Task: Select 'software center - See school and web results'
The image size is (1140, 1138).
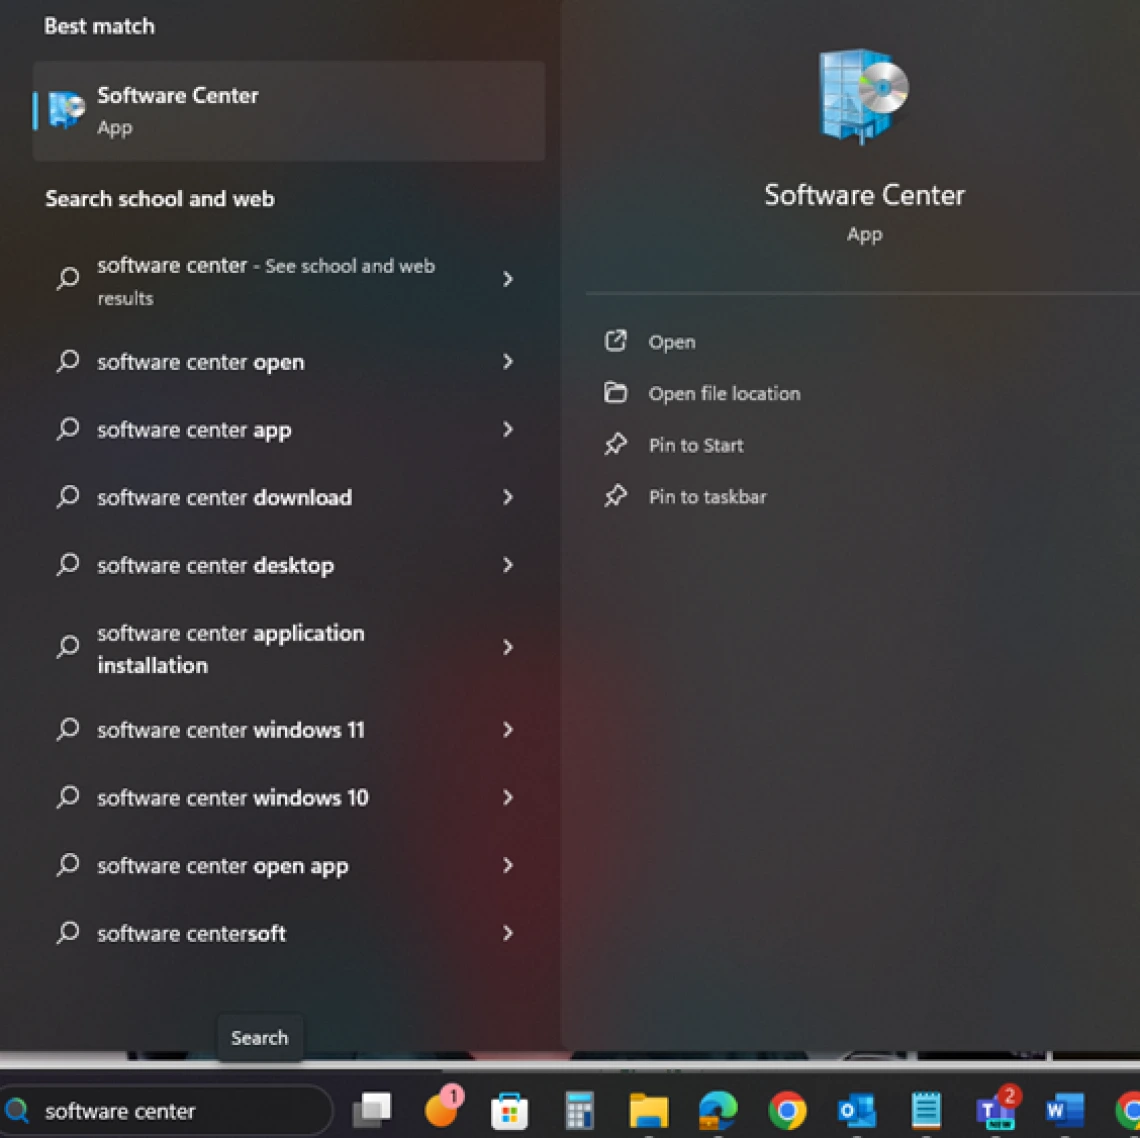Action: pos(289,280)
